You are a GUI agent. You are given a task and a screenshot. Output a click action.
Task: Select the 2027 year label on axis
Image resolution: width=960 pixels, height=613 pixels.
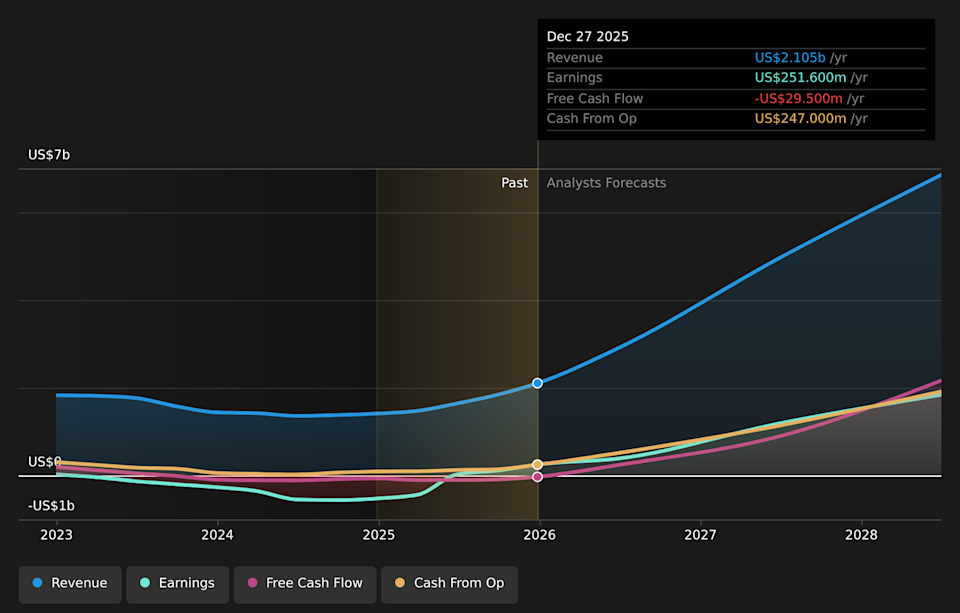pos(700,535)
